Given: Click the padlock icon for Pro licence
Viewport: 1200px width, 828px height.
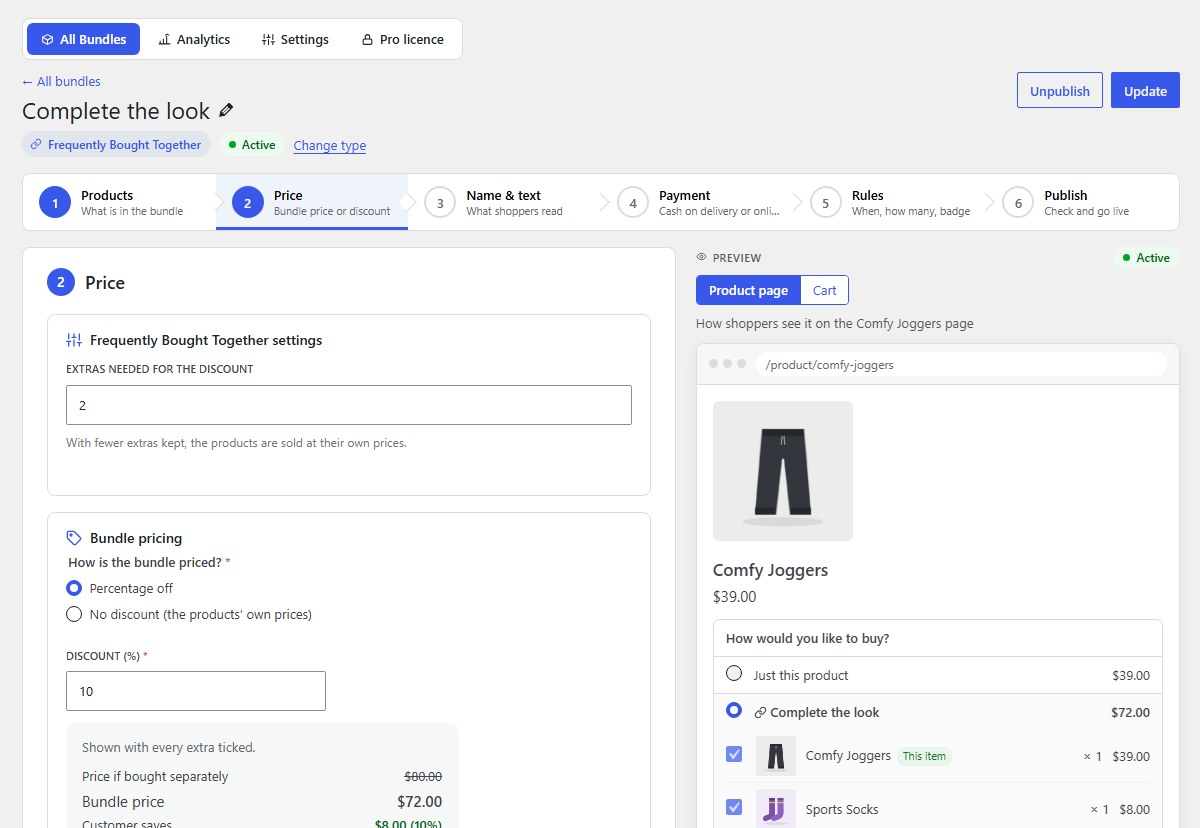Looking at the screenshot, I should tap(367, 40).
